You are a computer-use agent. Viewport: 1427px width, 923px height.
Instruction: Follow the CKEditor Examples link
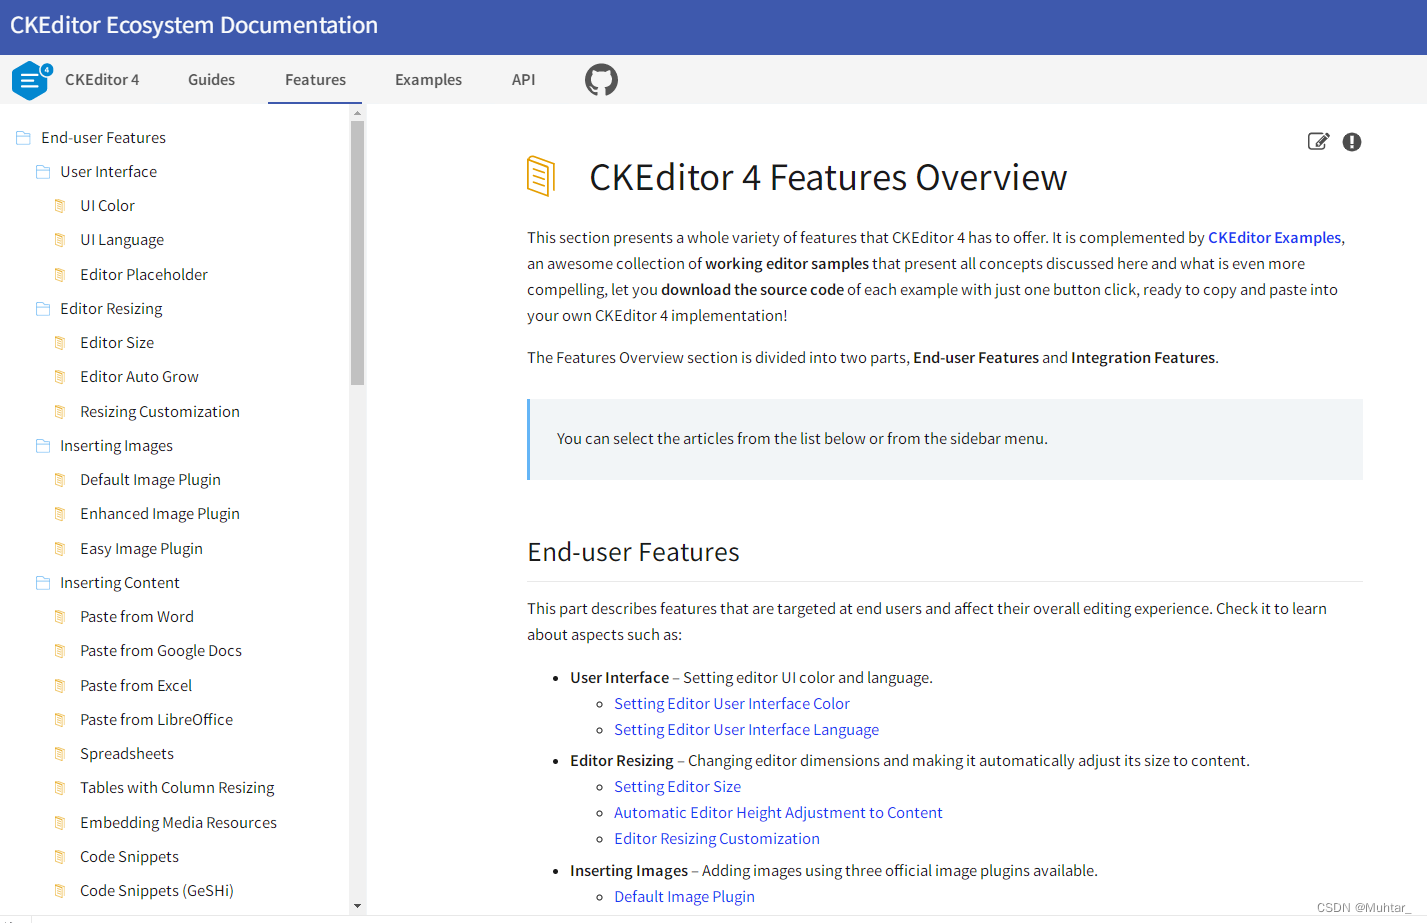pos(1274,238)
